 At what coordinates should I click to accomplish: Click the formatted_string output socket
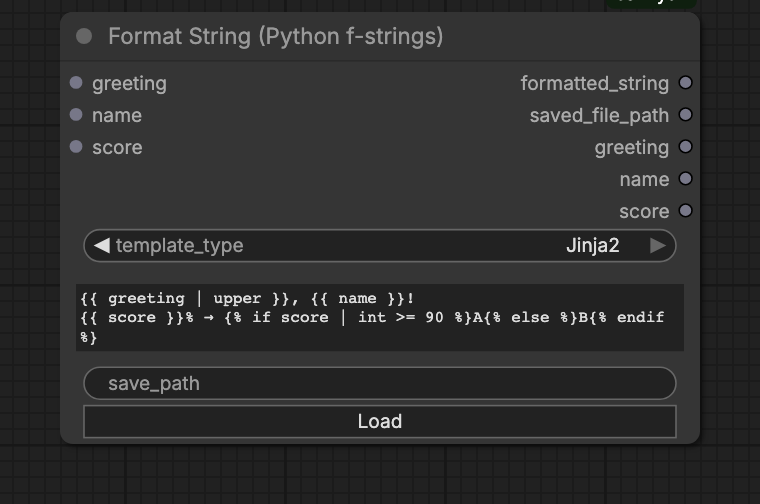tap(685, 83)
